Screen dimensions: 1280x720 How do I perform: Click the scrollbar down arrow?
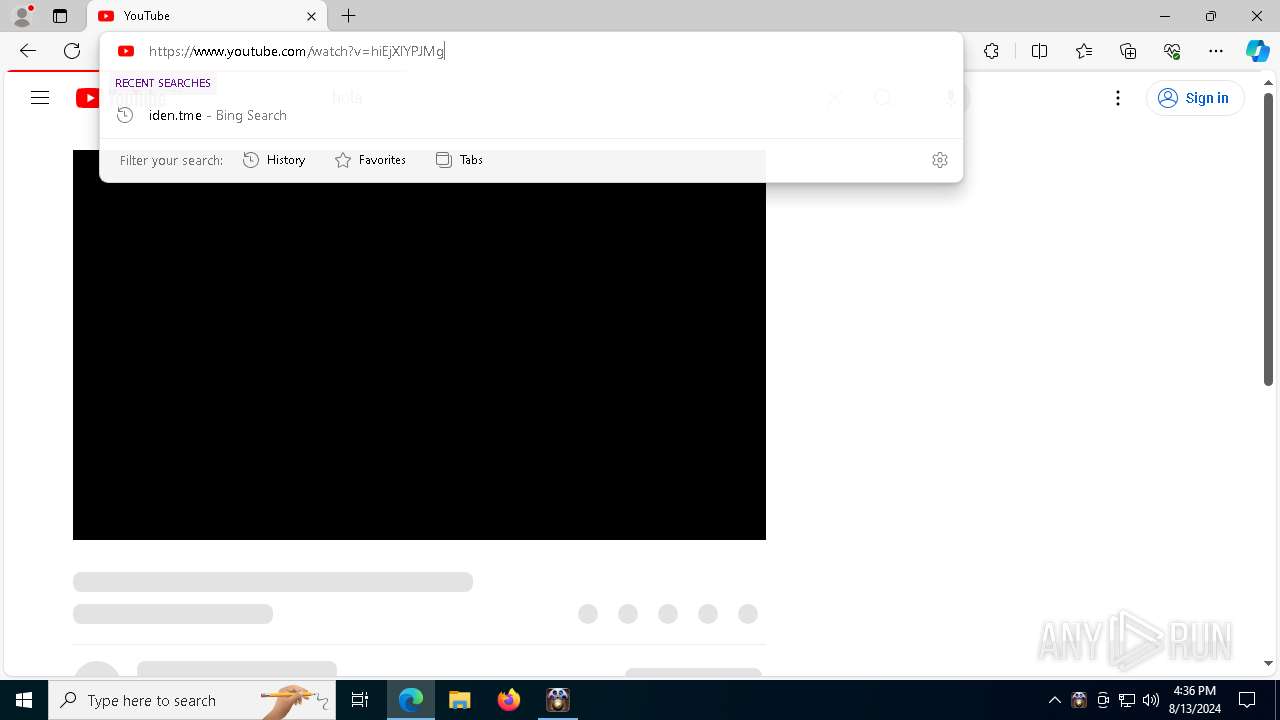tap(1268, 663)
